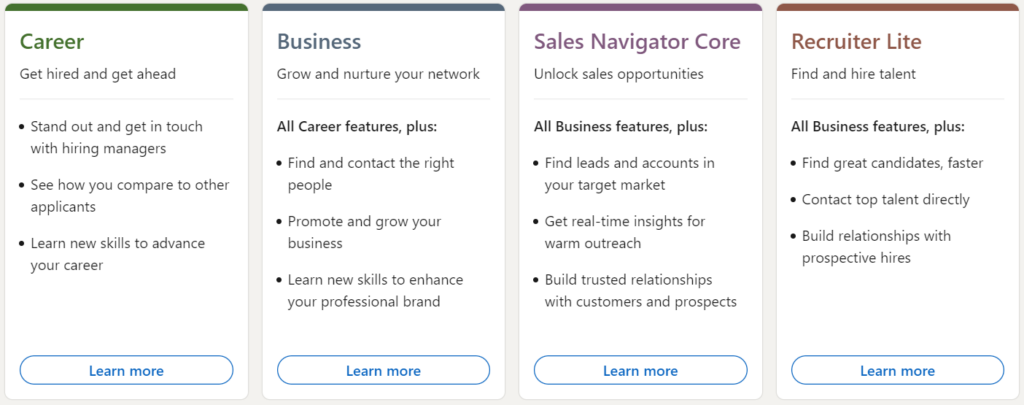Click 'Contact top talent directly' bullet
1024x405 pixels.
click(885, 199)
